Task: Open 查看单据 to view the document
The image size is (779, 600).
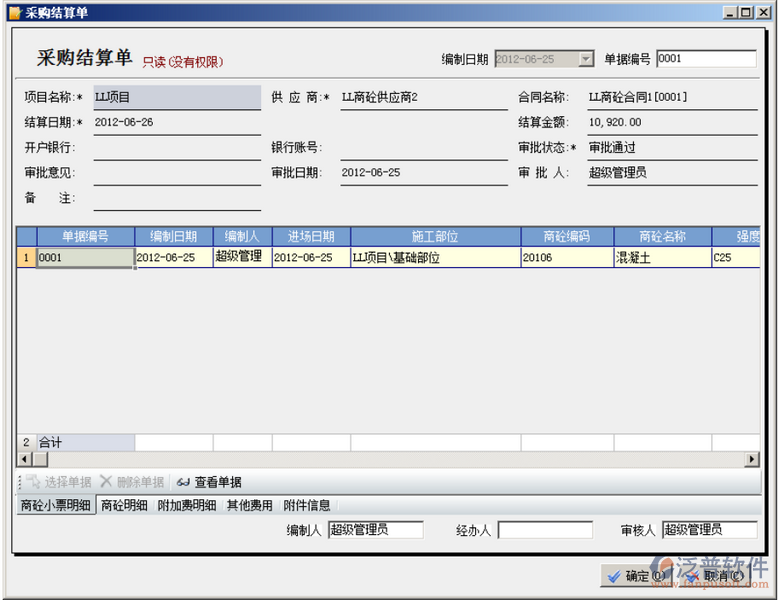Action: 209,482
